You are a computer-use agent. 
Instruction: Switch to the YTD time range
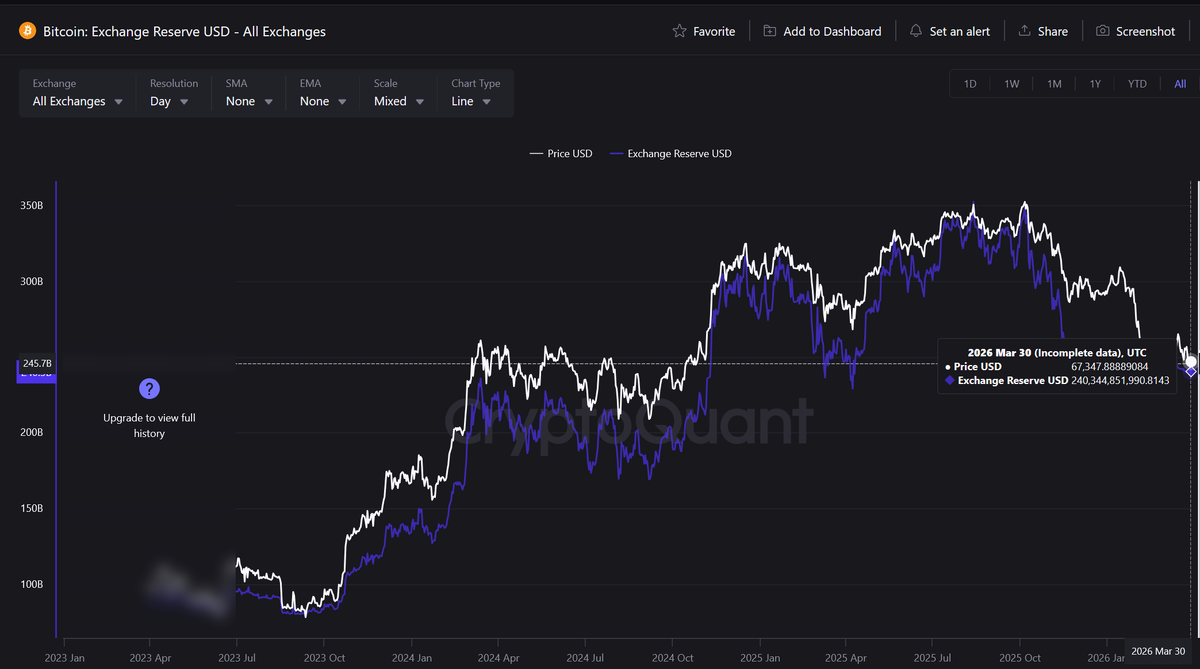(x=1137, y=84)
